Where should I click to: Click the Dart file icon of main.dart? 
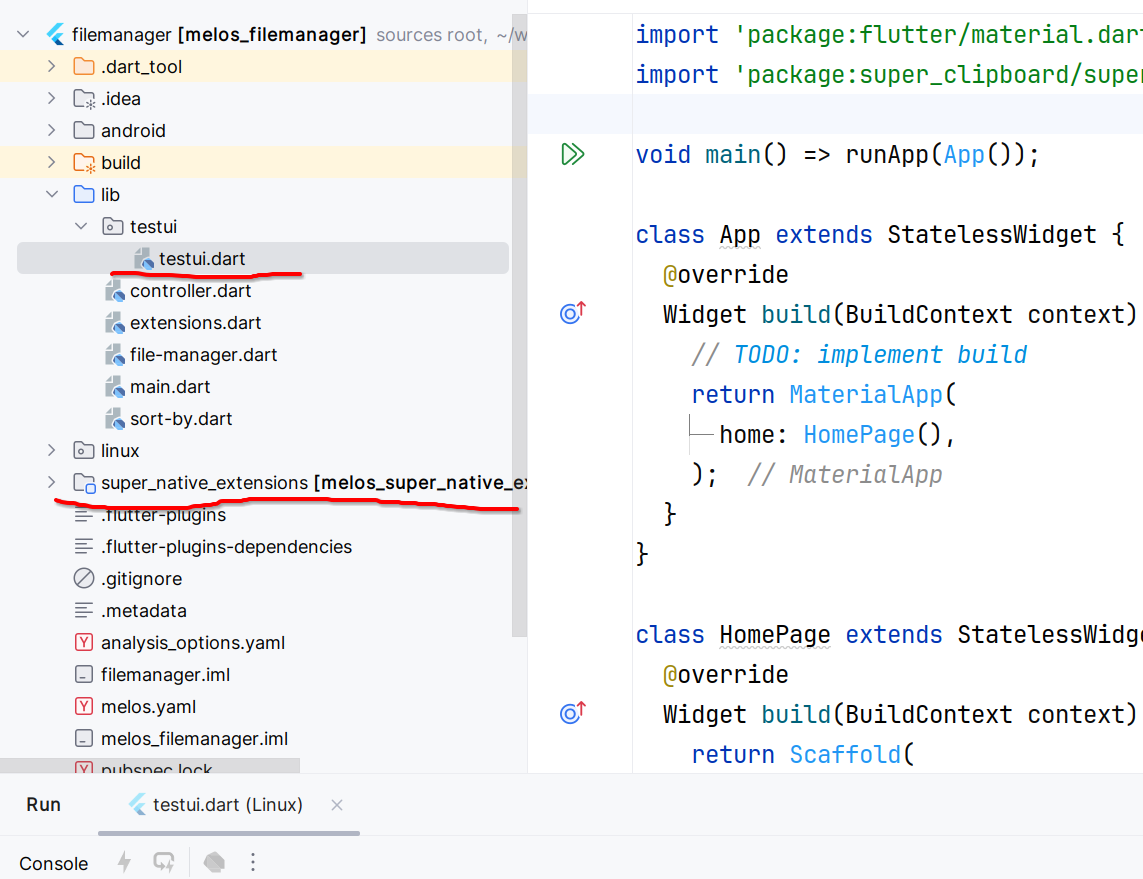(114, 387)
